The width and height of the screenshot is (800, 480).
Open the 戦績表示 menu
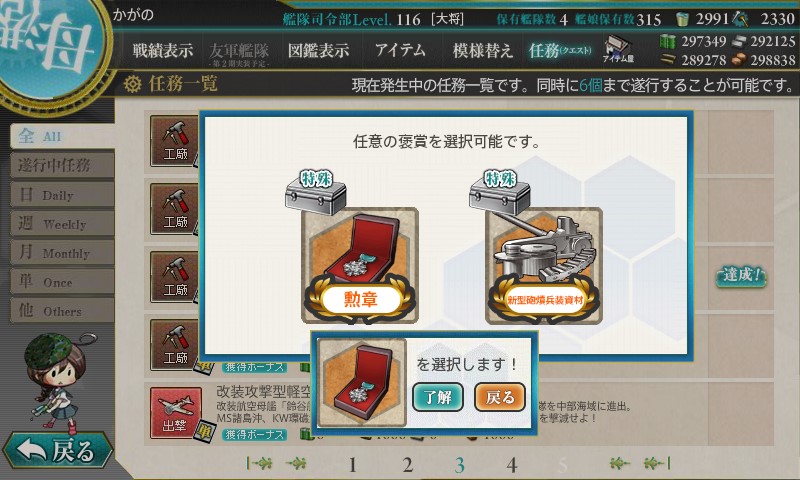click(x=163, y=50)
